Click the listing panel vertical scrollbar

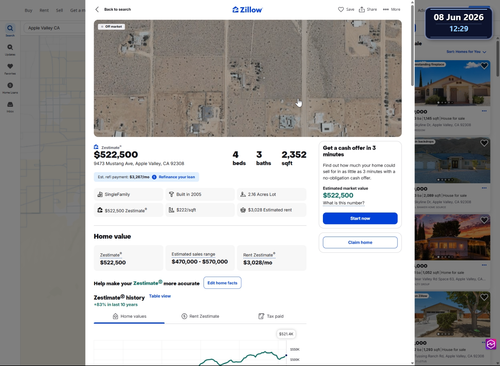(413, 45)
